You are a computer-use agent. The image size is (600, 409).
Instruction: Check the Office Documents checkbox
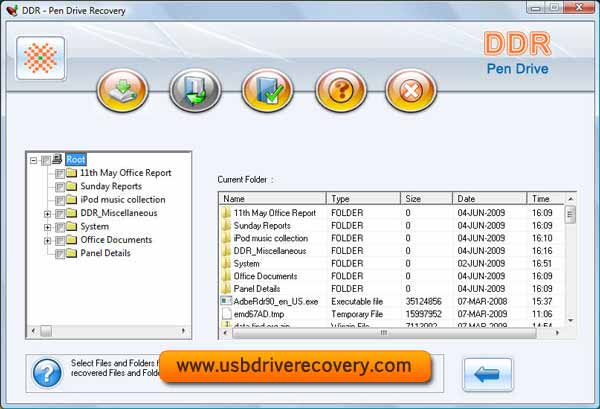60,241
